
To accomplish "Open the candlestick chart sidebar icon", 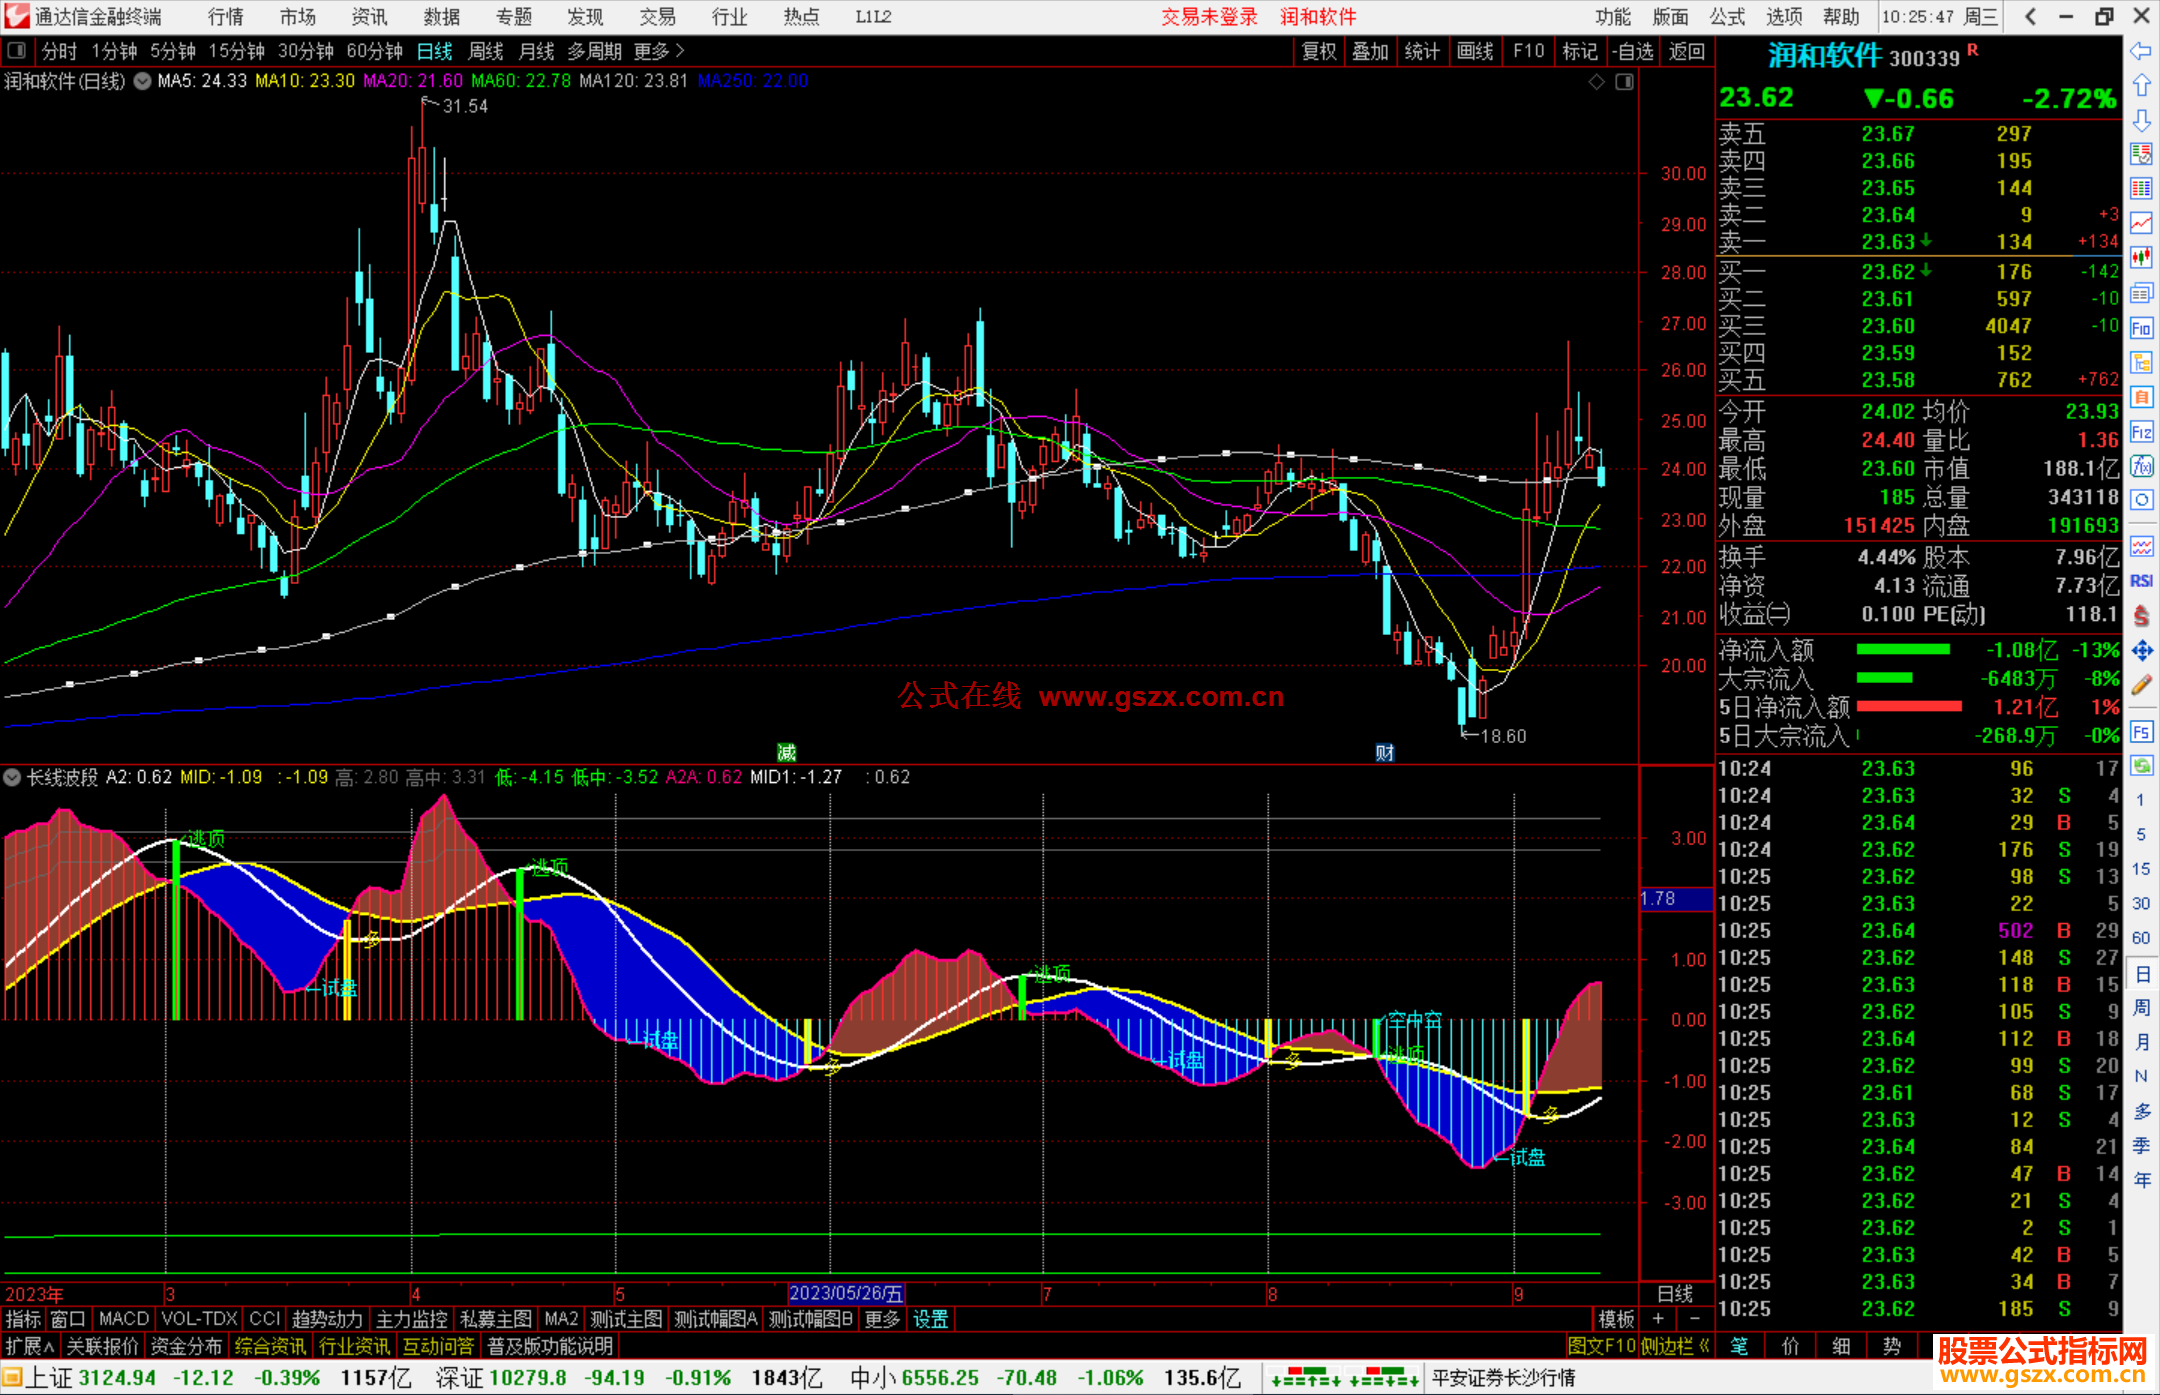I will pos(2141,257).
